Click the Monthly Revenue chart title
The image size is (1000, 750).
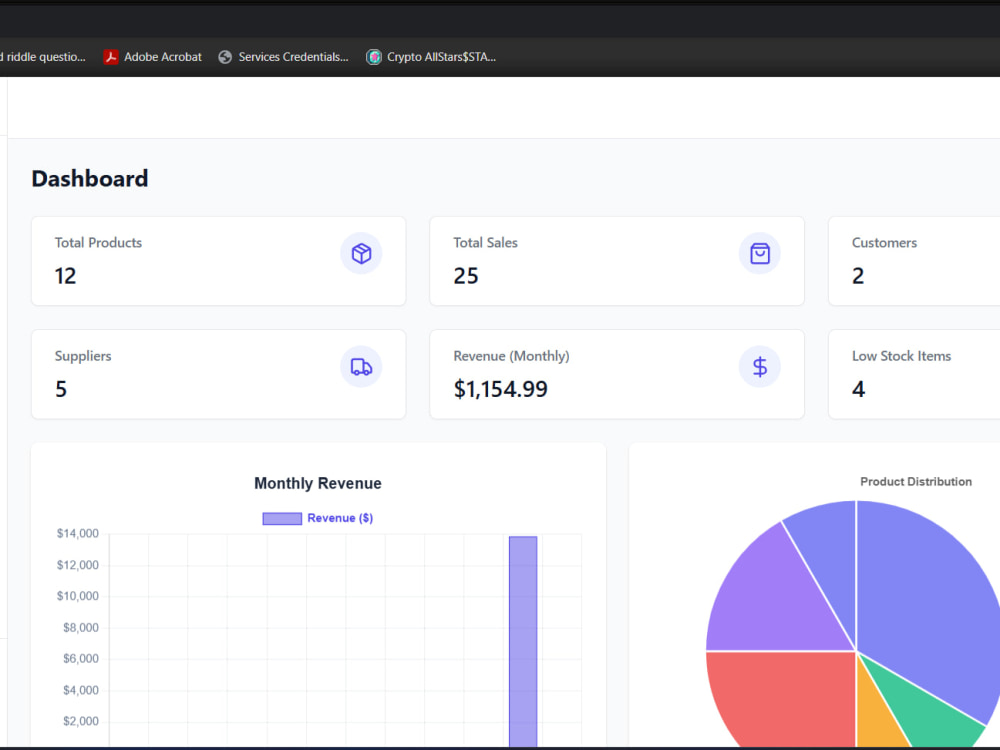pos(318,483)
